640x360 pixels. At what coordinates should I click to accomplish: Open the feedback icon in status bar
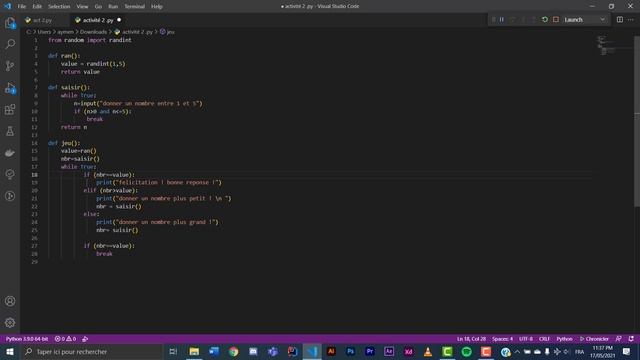point(619,339)
